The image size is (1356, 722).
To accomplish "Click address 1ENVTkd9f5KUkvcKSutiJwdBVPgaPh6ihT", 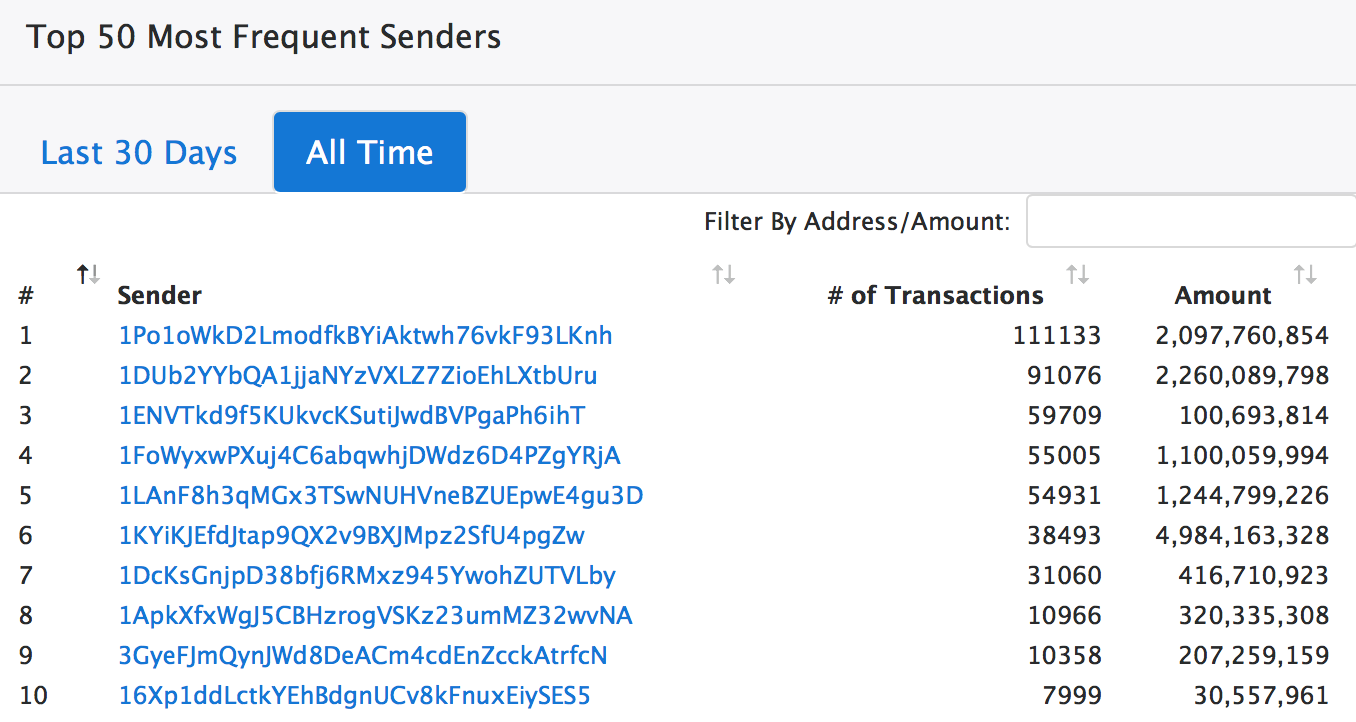I will 351,415.
